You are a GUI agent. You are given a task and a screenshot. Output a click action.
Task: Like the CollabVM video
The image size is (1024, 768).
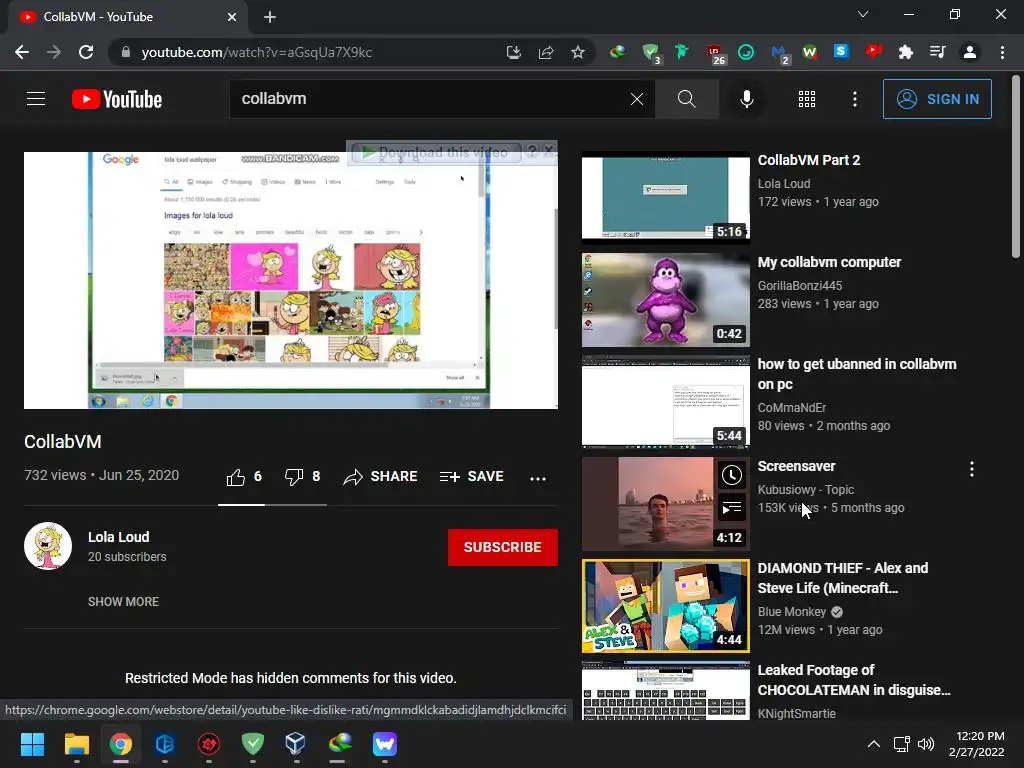pyautogui.click(x=244, y=477)
